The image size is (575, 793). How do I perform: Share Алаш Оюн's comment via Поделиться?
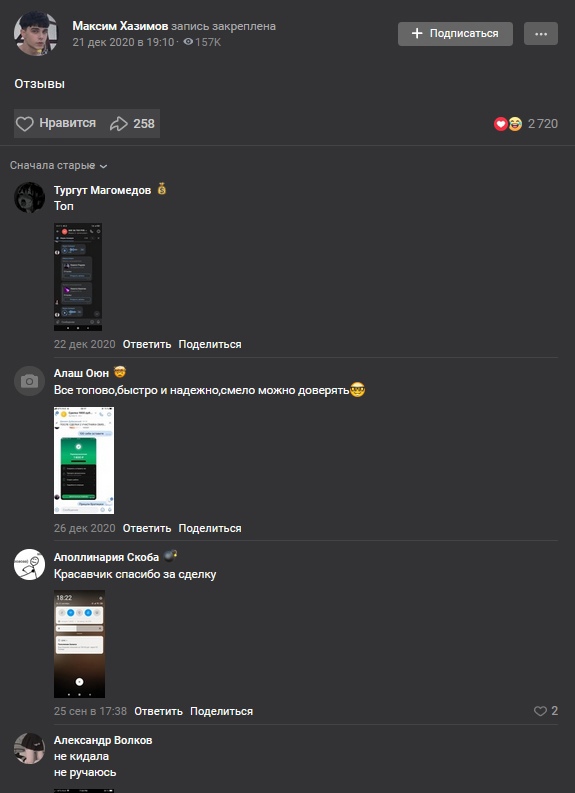[x=210, y=528]
